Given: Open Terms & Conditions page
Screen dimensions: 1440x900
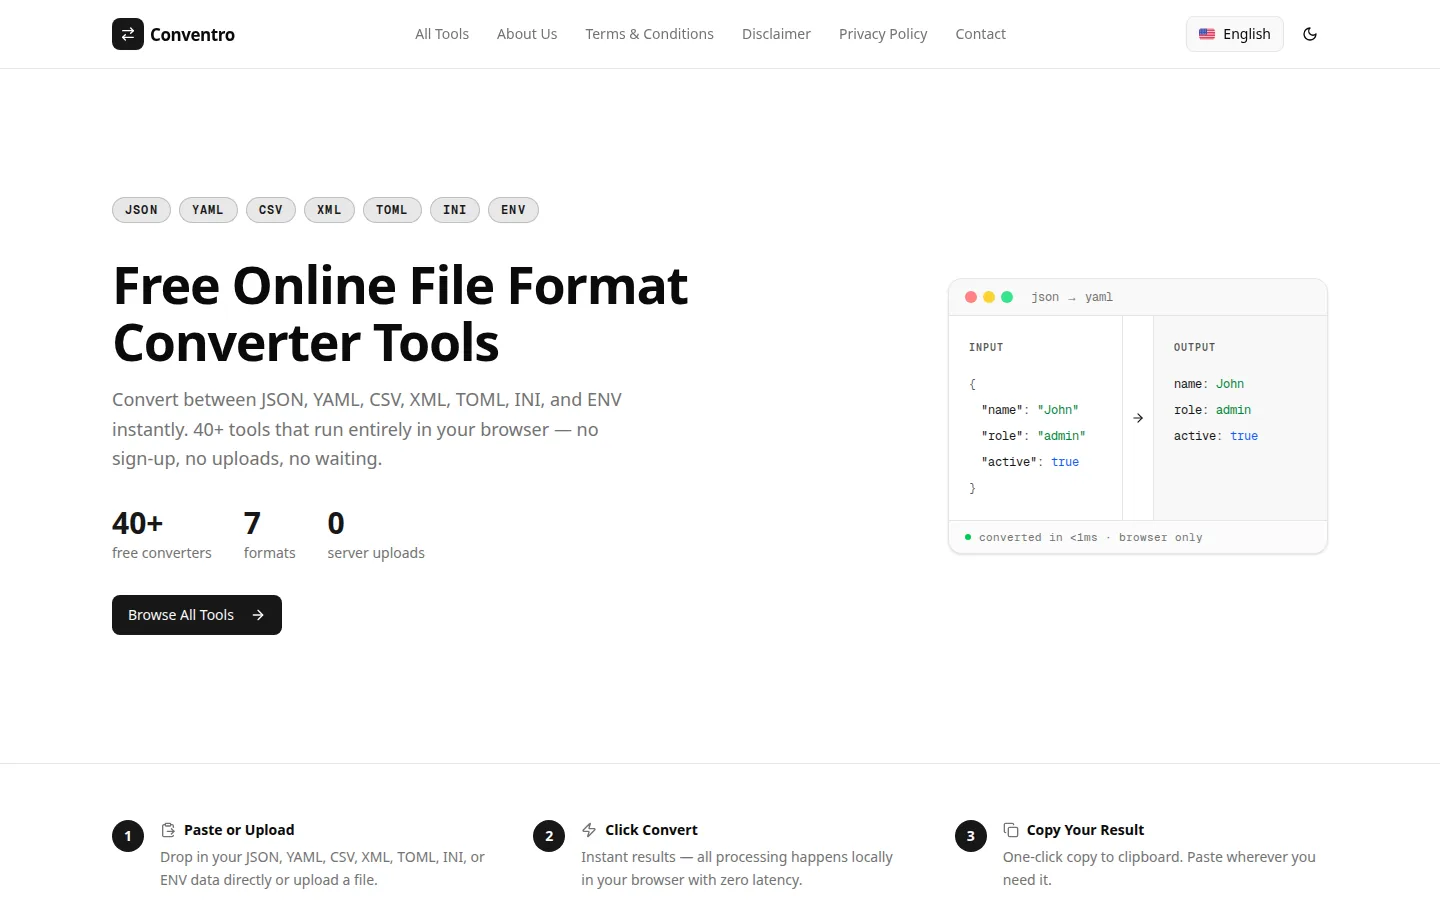Looking at the screenshot, I should (x=650, y=34).
